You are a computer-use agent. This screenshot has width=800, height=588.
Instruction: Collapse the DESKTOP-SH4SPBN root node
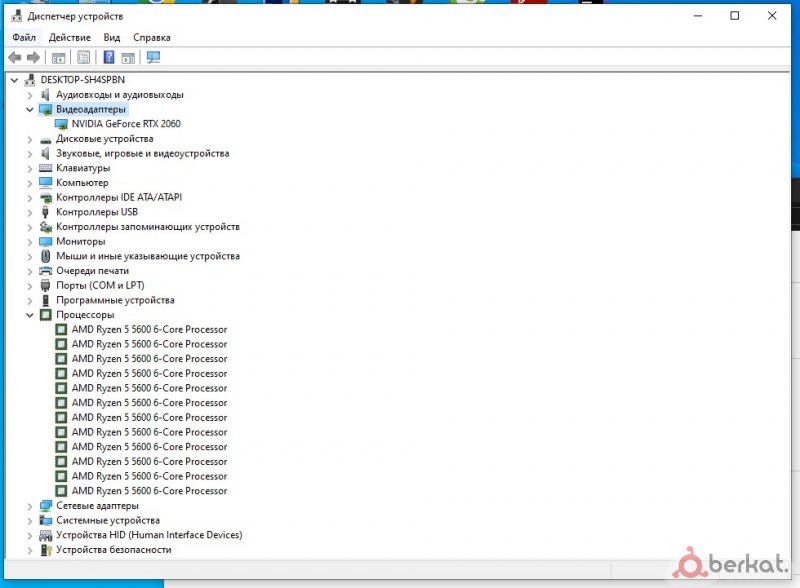coord(14,80)
